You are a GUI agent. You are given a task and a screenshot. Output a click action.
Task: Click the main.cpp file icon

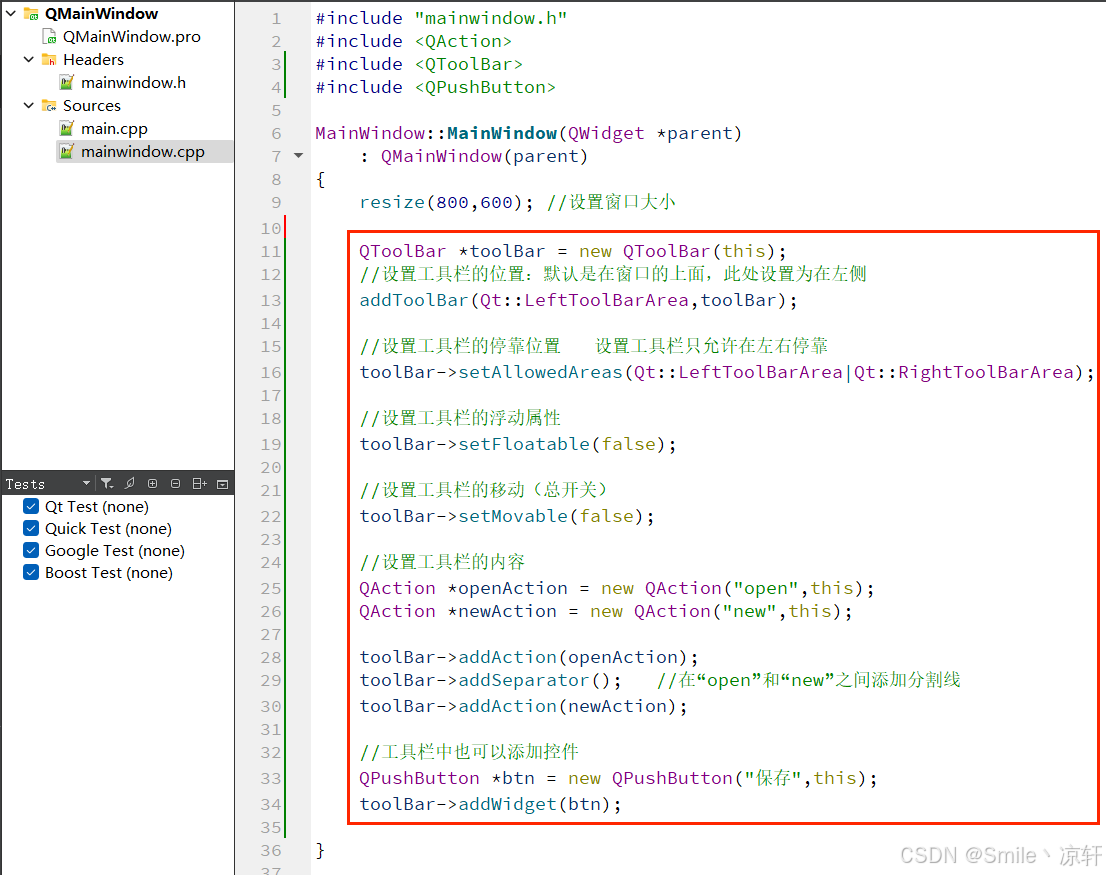click(x=67, y=128)
